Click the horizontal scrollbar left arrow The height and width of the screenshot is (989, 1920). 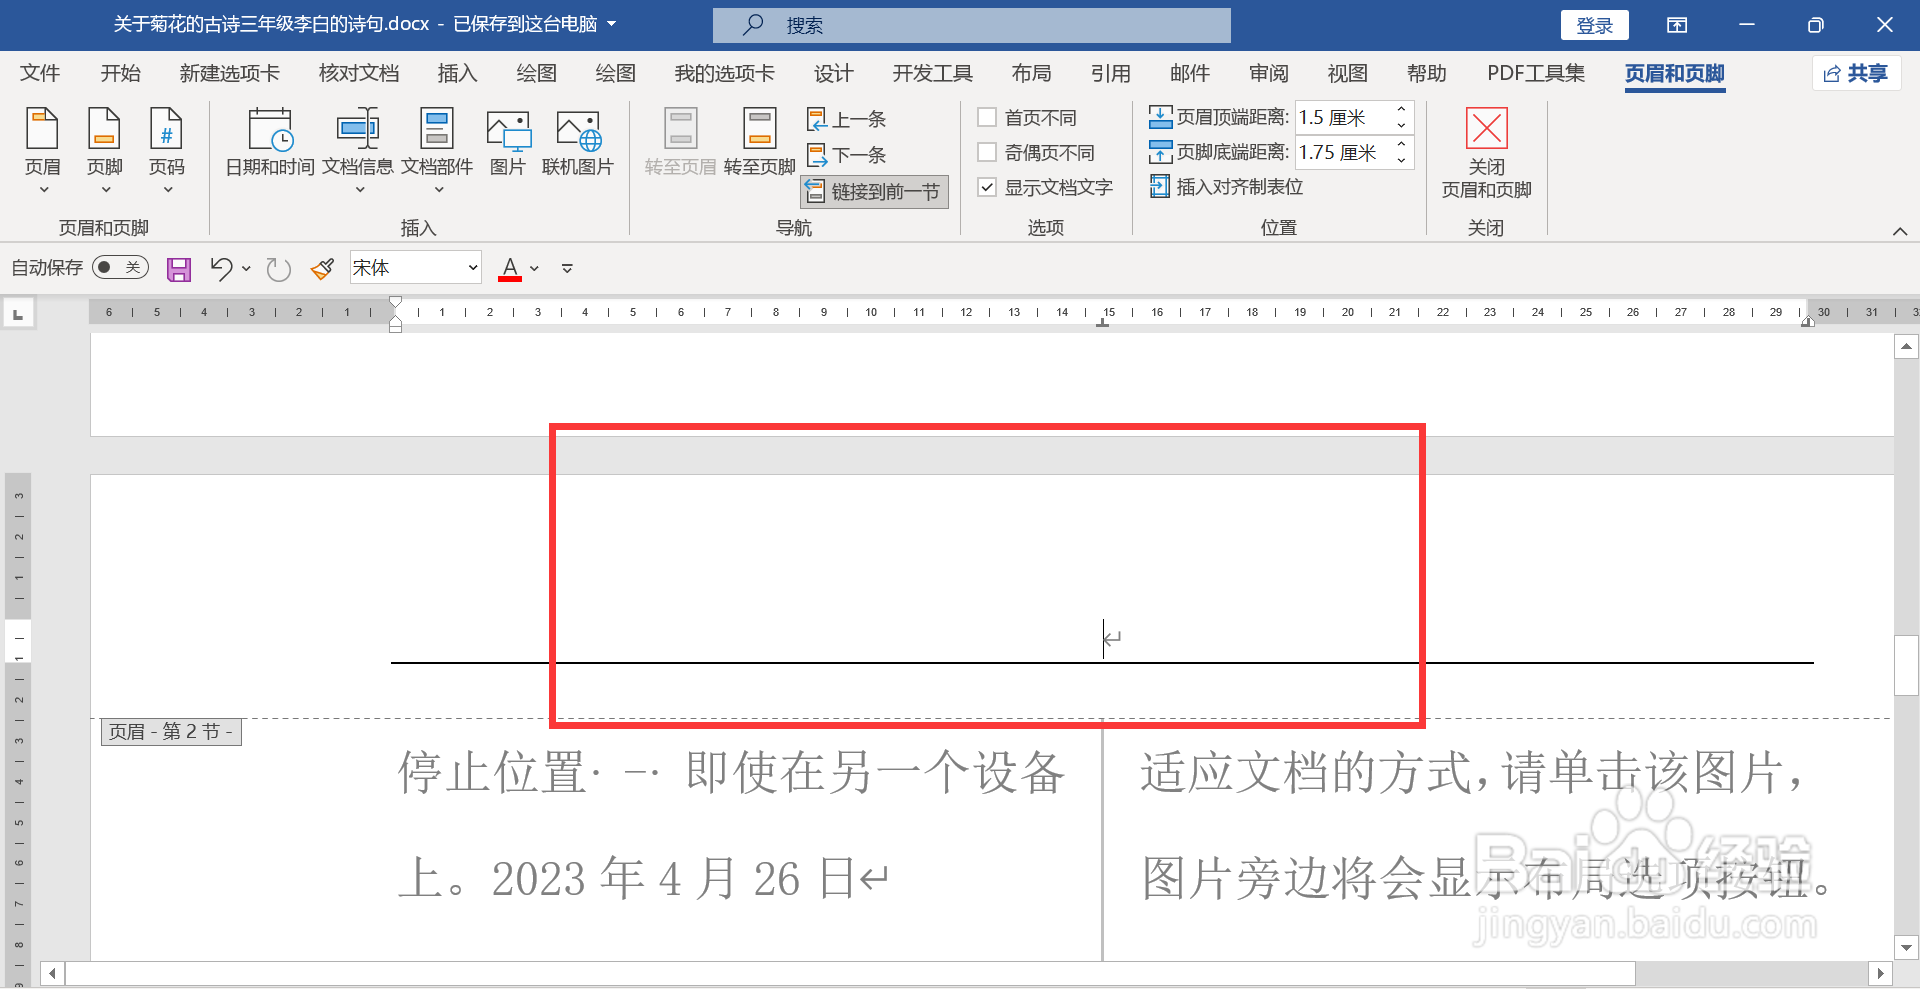(x=52, y=973)
